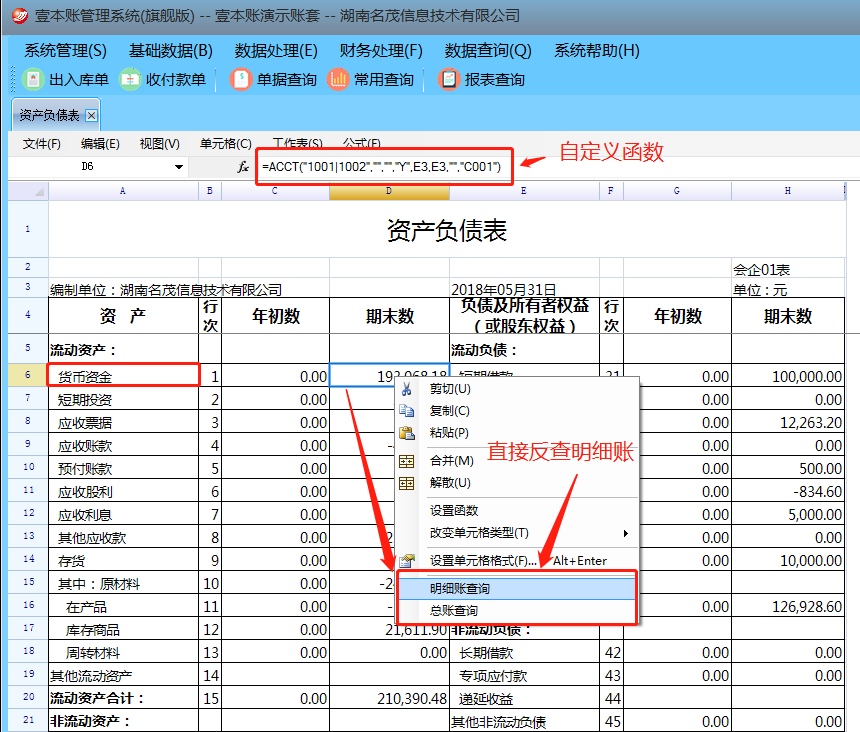Open the 财务处理(F) menu

coord(381,51)
